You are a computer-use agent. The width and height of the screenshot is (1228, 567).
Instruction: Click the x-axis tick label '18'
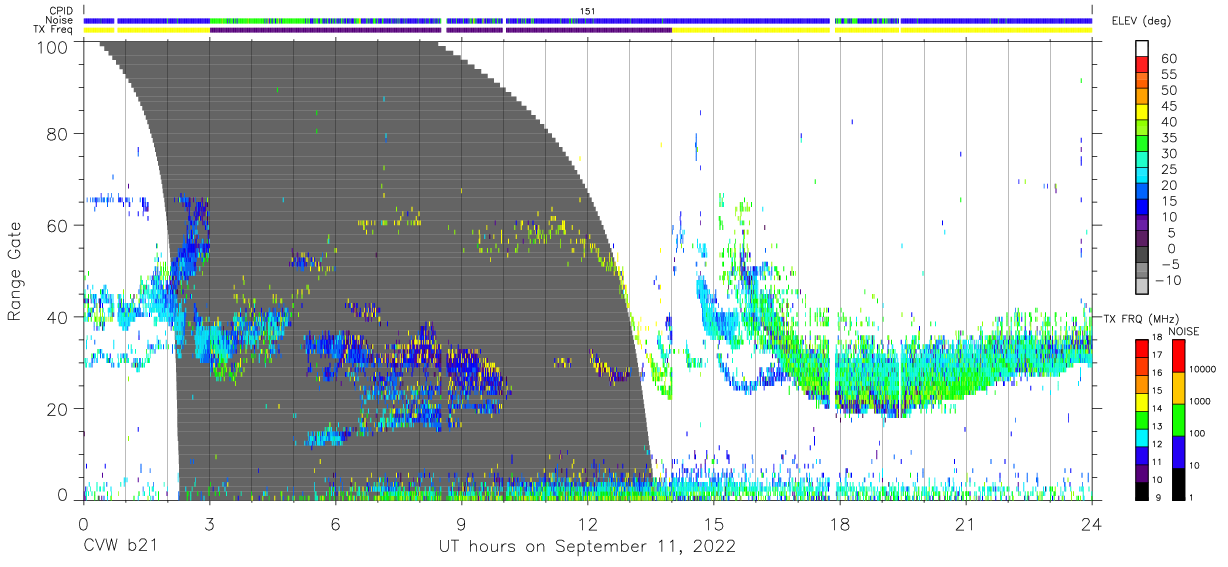click(840, 524)
